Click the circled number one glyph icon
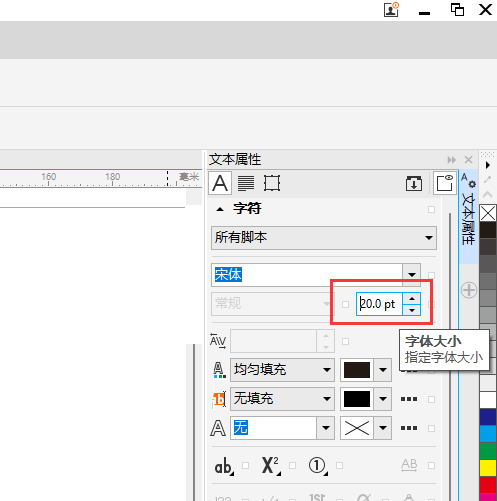Screen dimensions: 497x501 tap(317, 466)
